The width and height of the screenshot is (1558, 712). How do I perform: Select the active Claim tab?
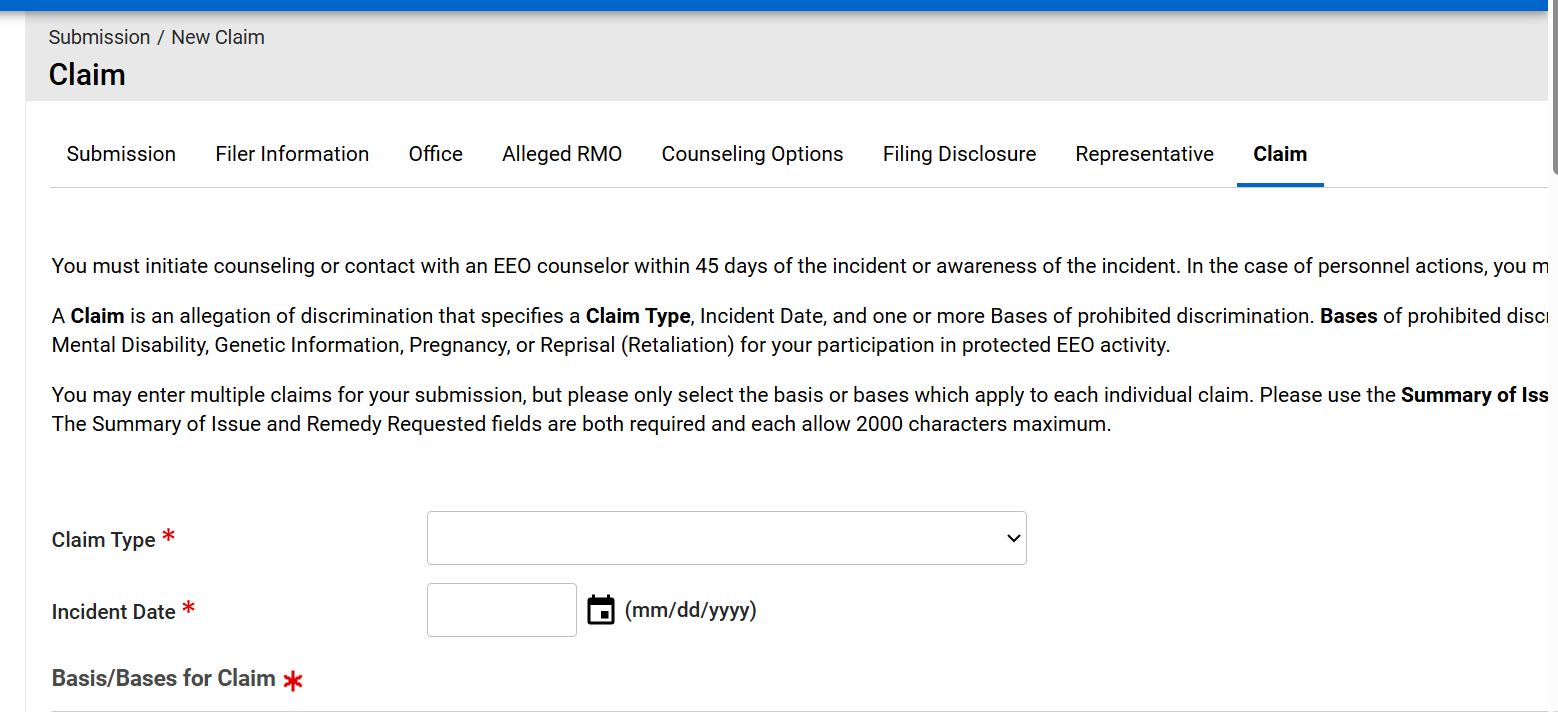point(1280,154)
